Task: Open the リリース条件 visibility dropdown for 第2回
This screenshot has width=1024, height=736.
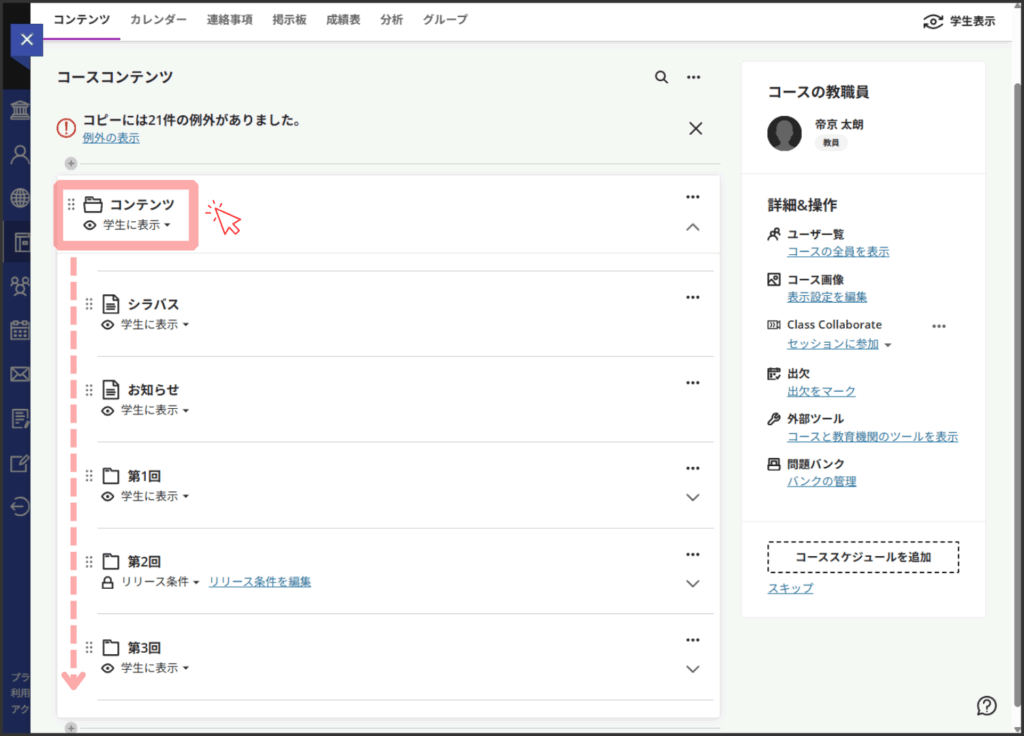Action: click(160, 582)
